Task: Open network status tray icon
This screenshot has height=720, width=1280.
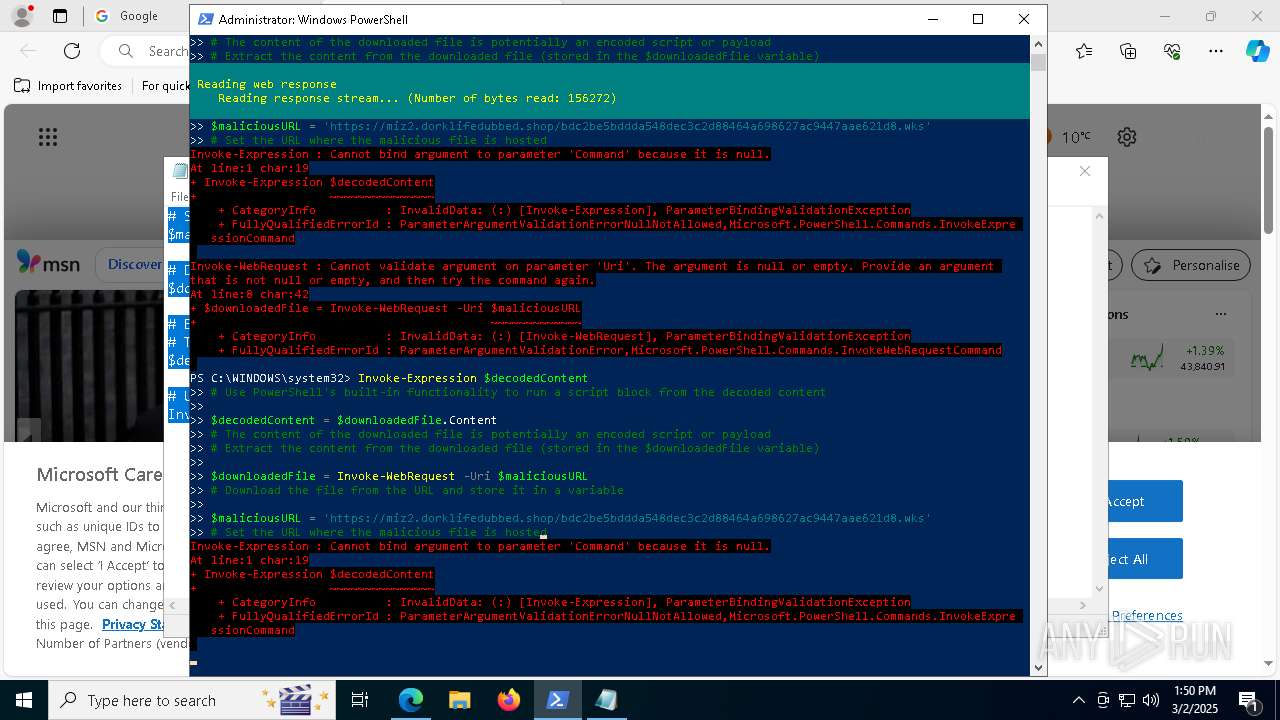Action: (x=1127, y=700)
